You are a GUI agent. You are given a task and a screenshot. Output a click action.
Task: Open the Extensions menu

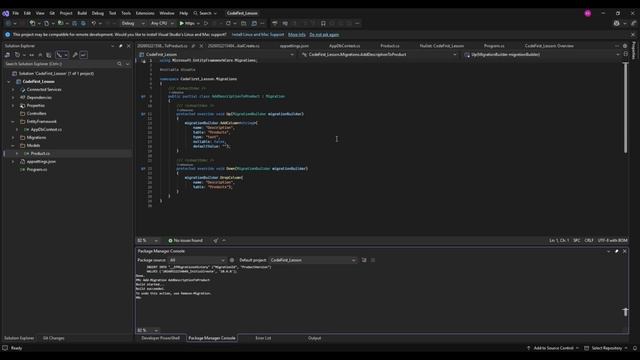tap(145, 13)
